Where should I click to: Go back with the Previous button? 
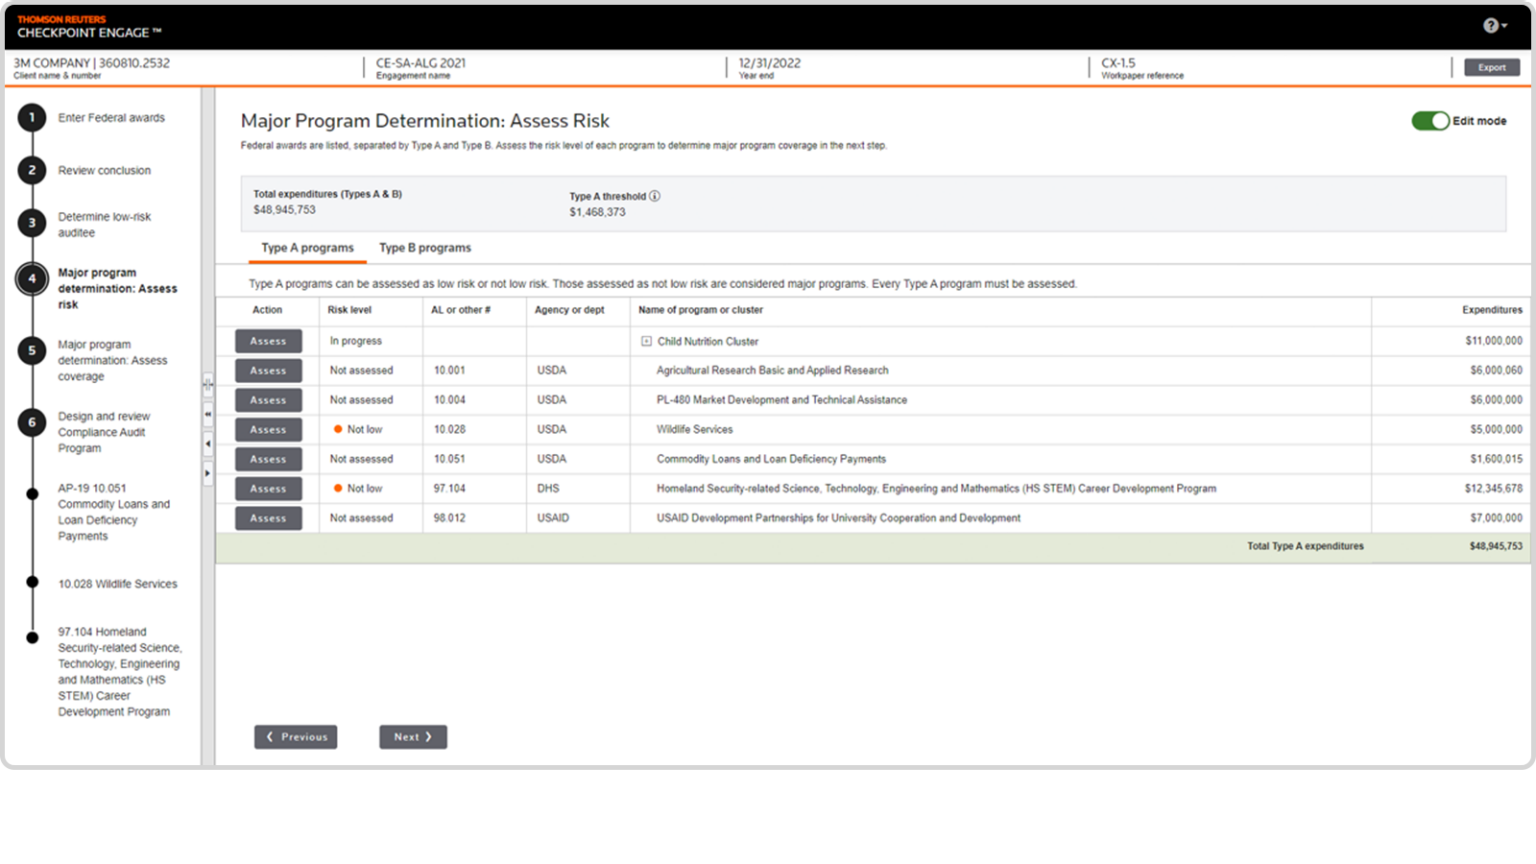coord(296,737)
